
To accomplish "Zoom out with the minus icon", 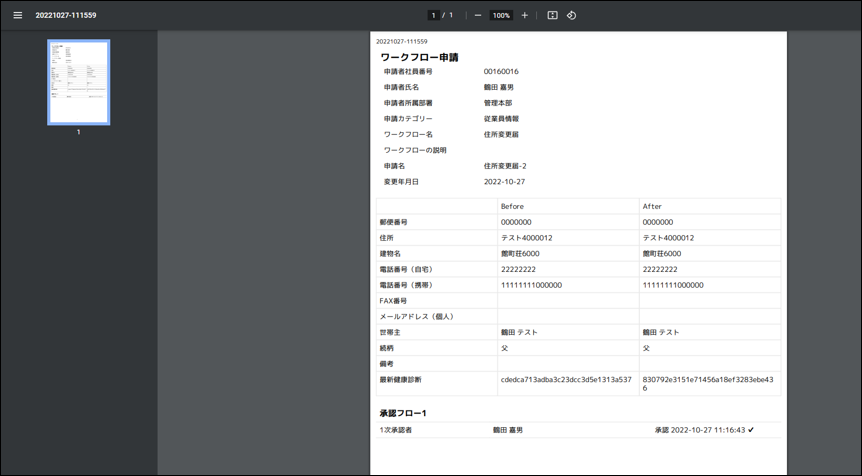I will coord(478,15).
